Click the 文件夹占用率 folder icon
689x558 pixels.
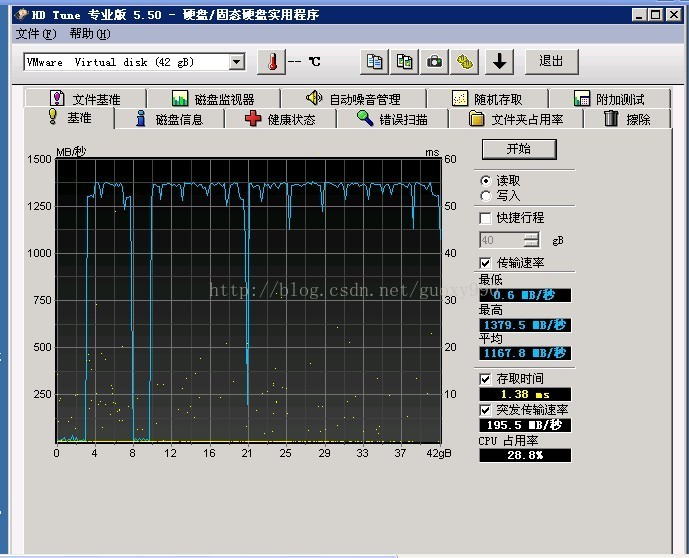pyautogui.click(x=476, y=119)
